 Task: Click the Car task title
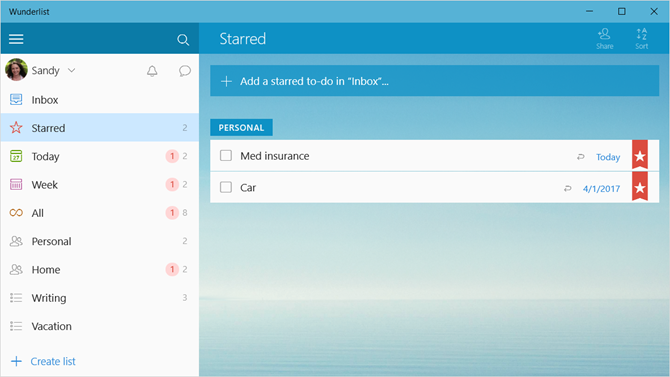tap(248, 188)
